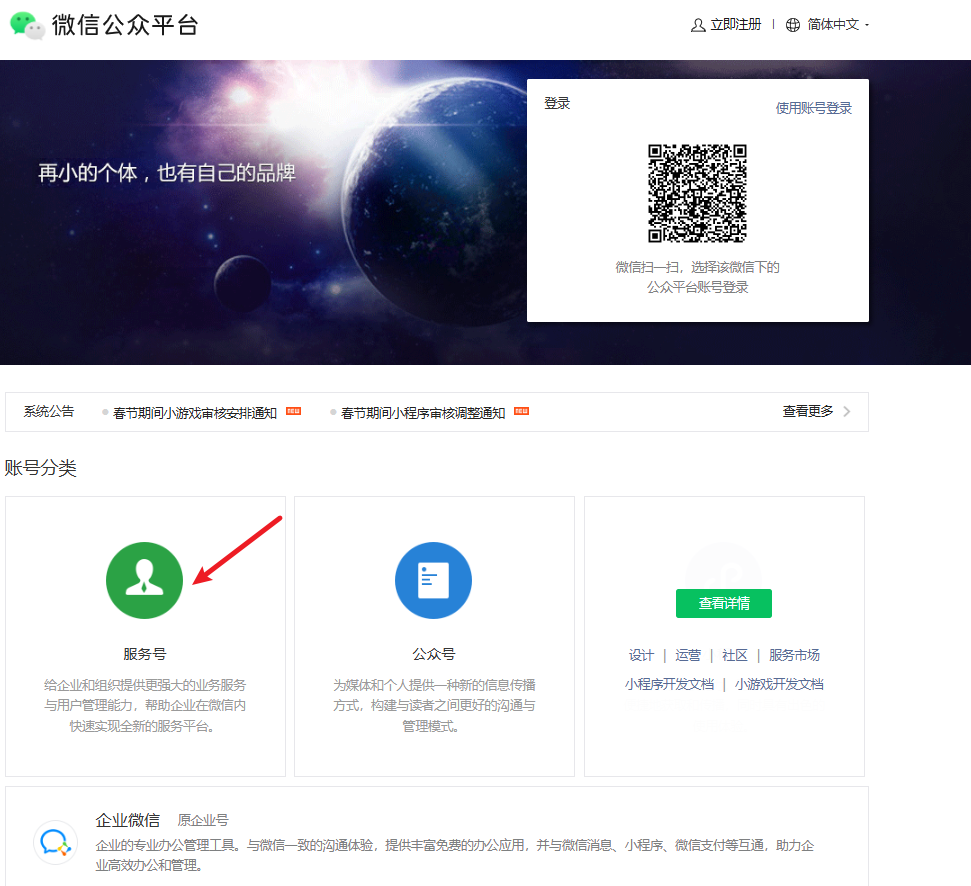Open 小程序开发文档 documentation
This screenshot has width=971, height=886.
pos(669,684)
